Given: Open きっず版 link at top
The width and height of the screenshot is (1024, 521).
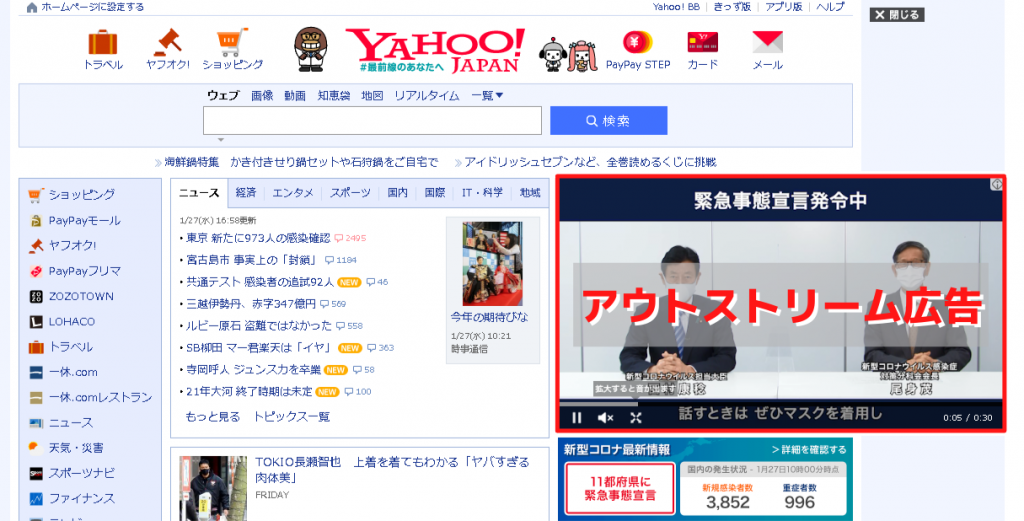Looking at the screenshot, I should pos(732,7).
